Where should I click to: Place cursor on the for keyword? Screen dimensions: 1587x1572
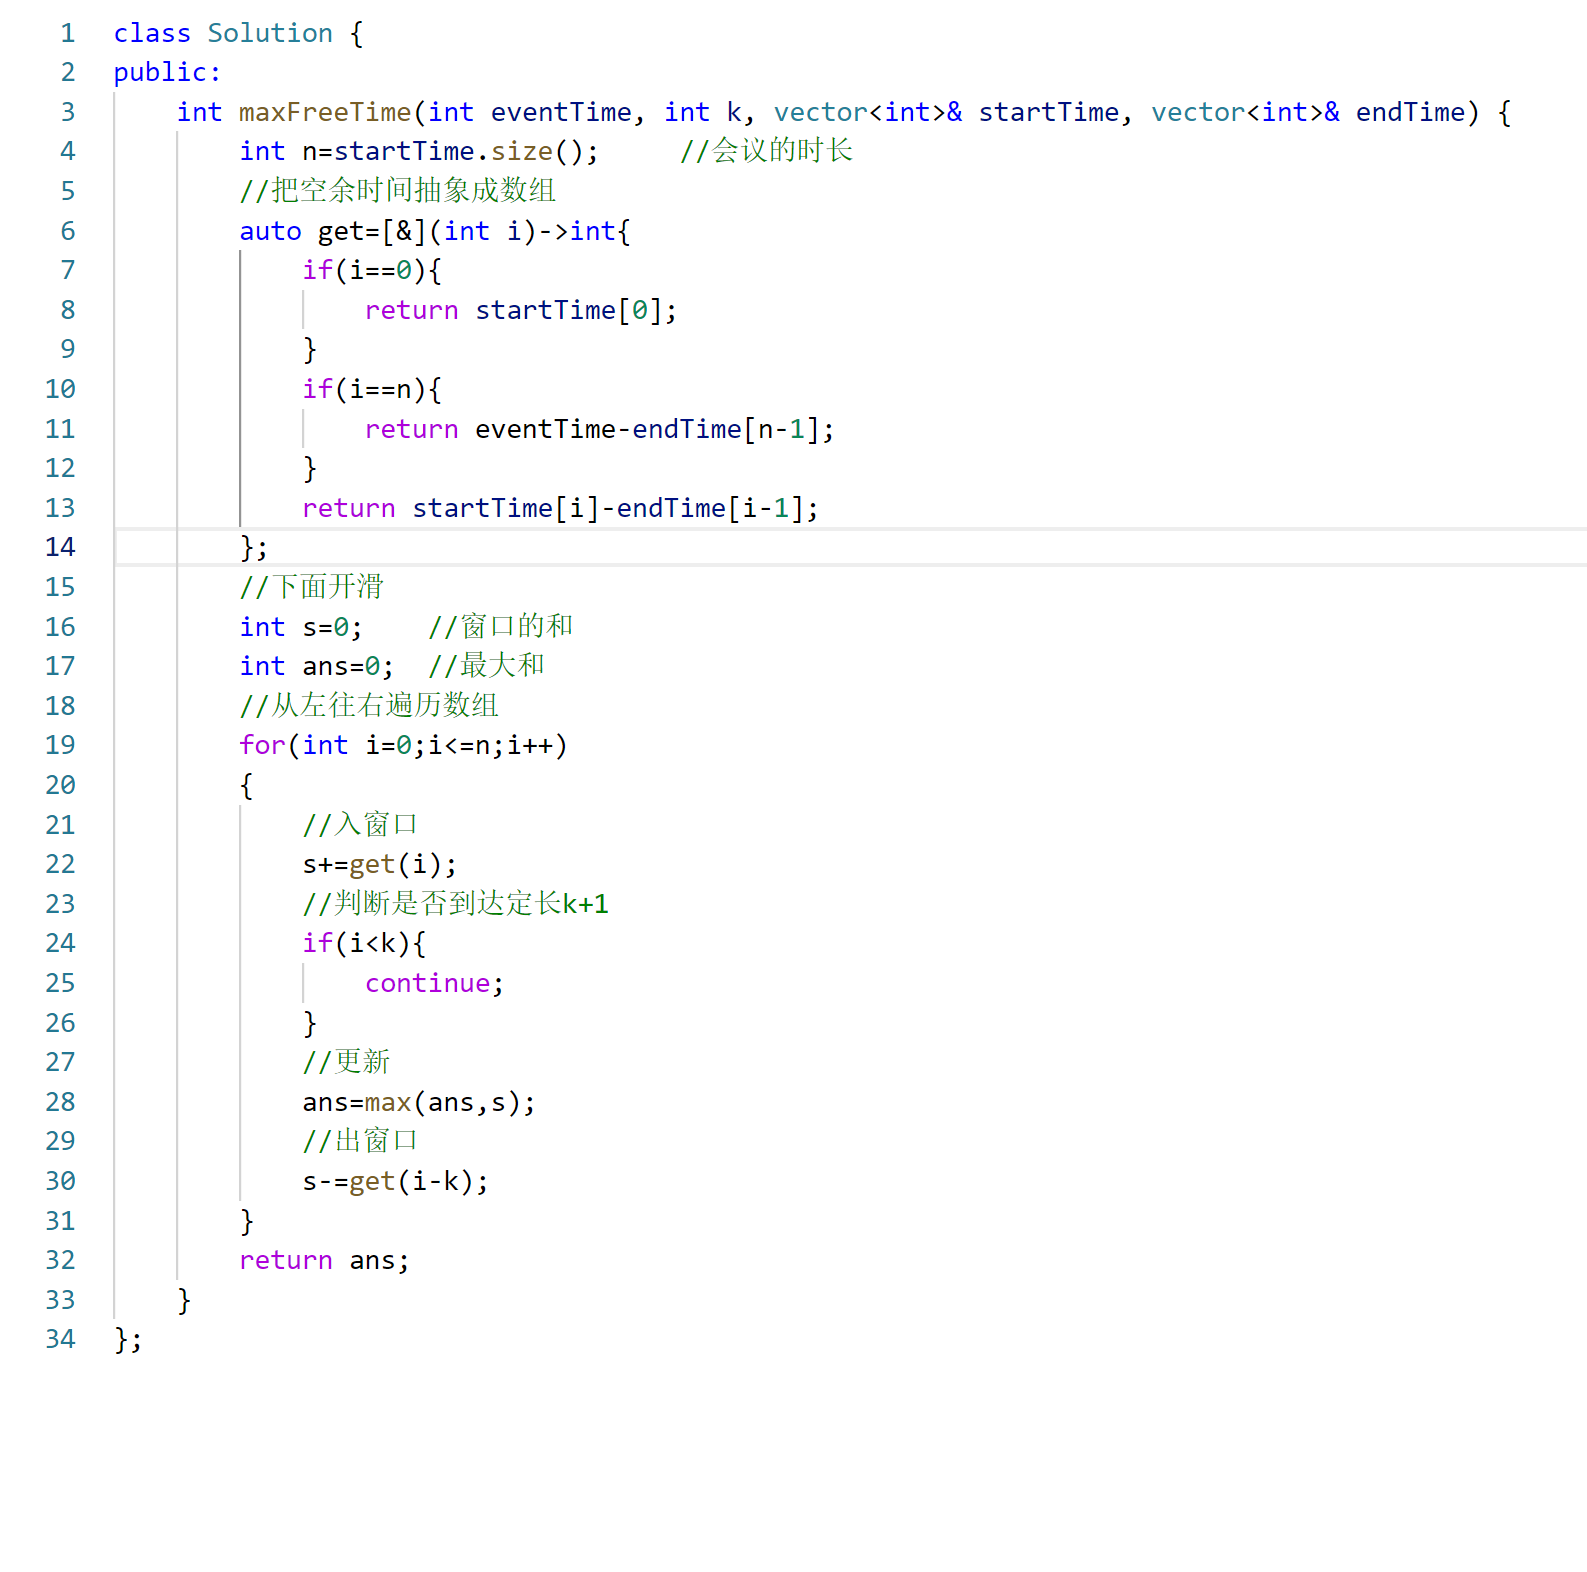coord(262,745)
